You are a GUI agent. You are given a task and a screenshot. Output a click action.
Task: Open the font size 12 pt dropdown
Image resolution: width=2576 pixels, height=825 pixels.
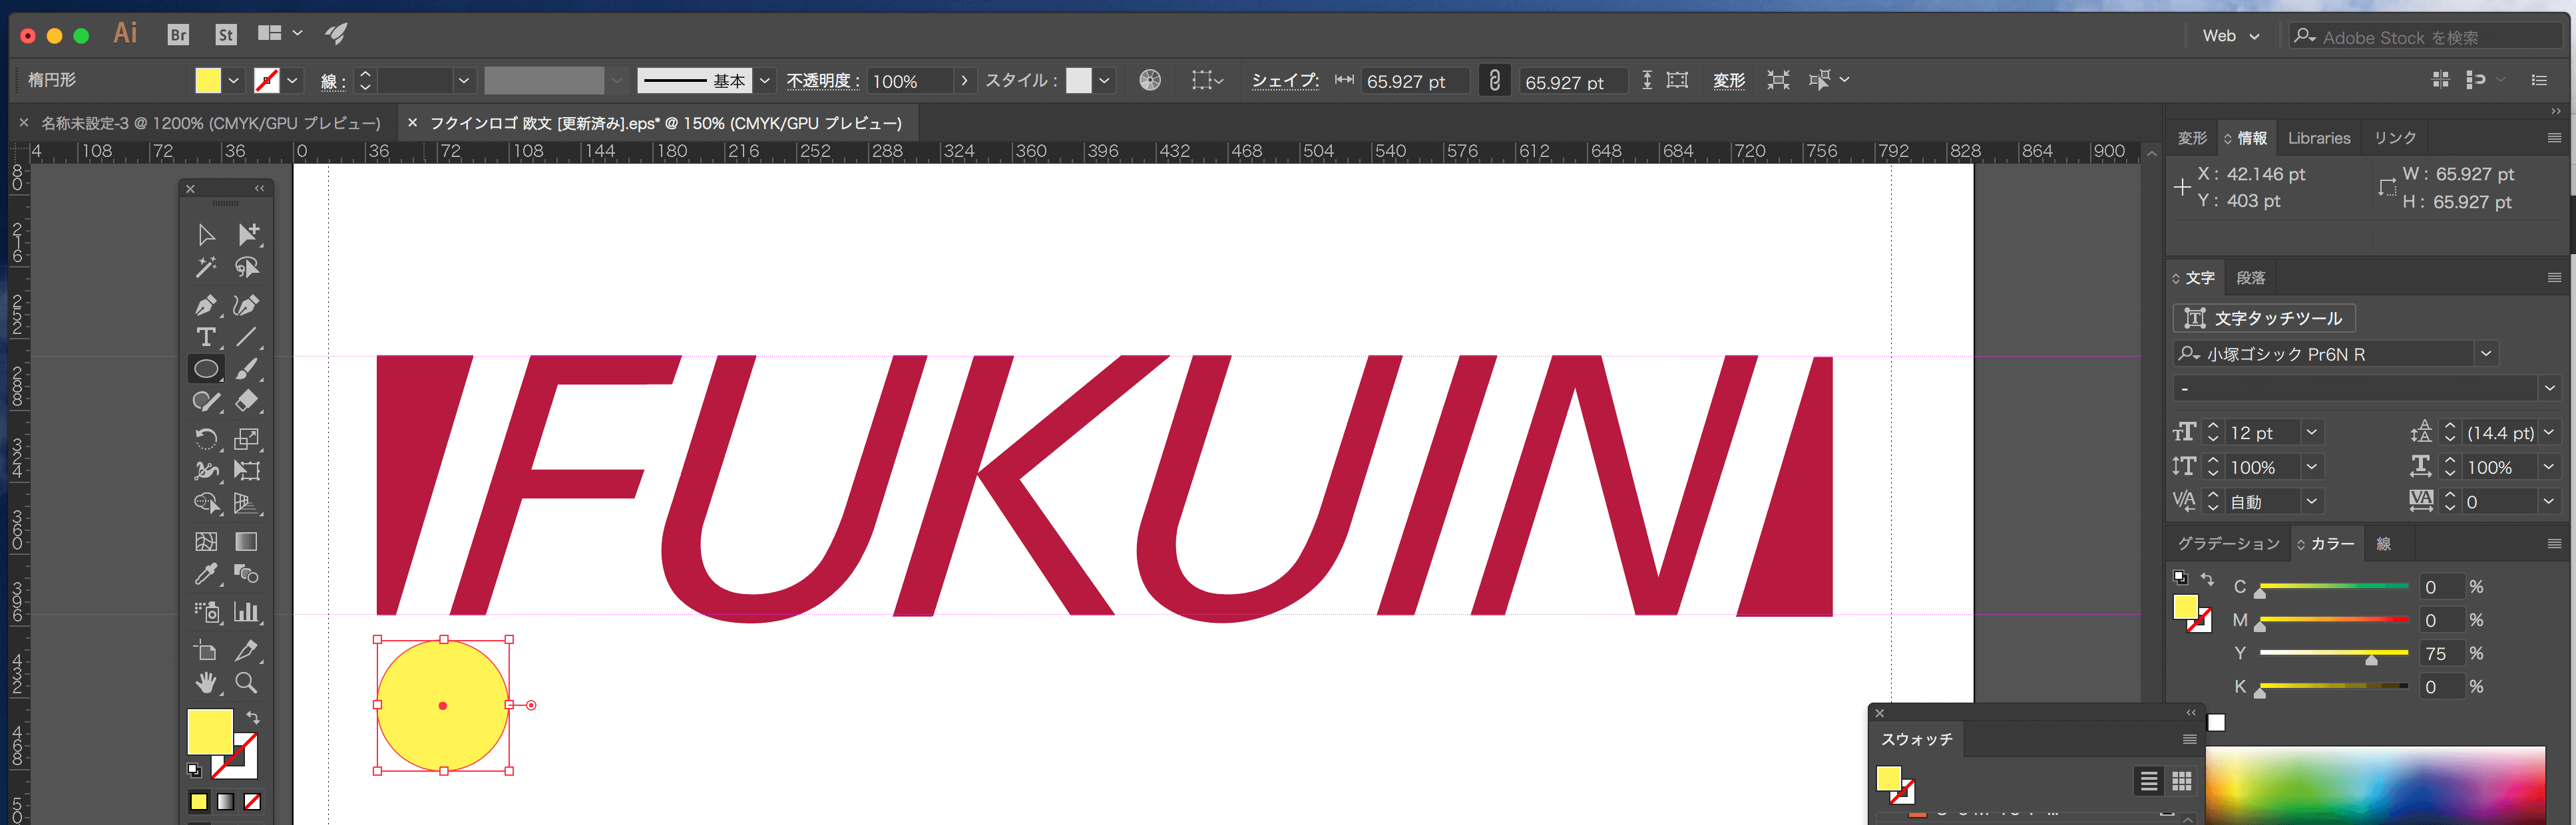pos(2312,432)
